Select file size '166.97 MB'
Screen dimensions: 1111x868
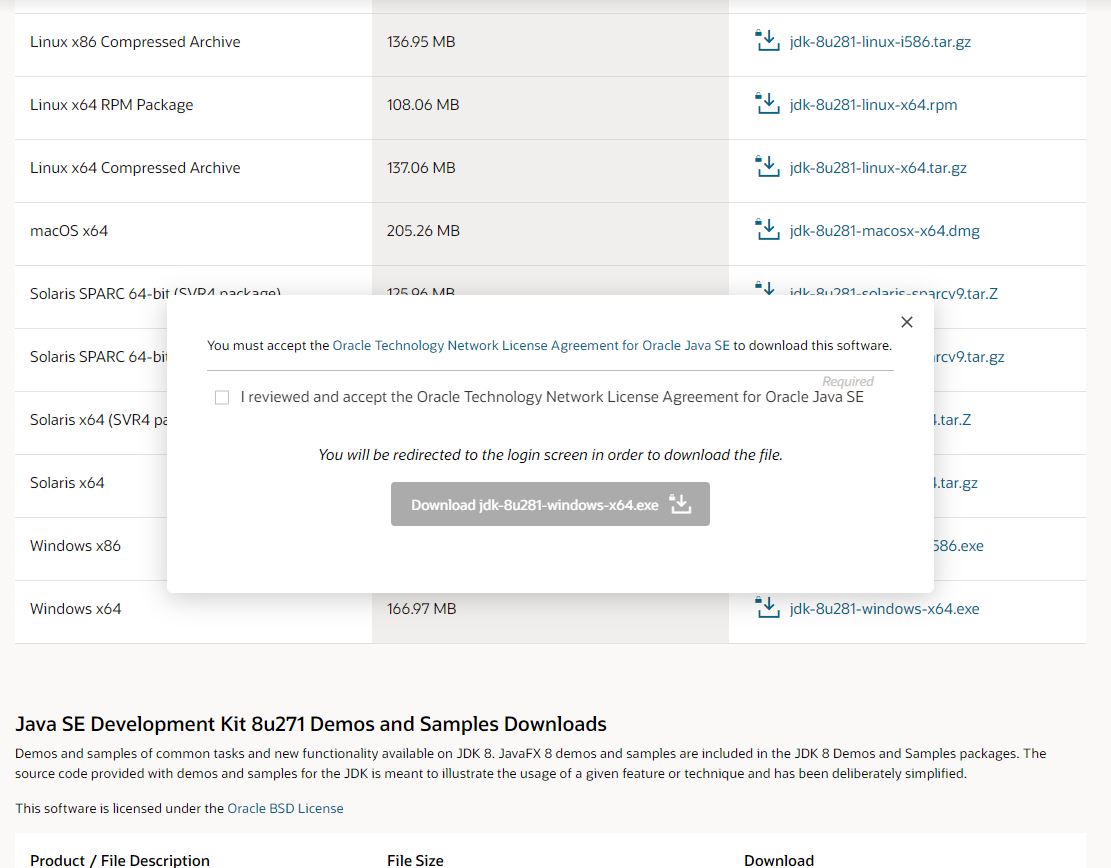pyautogui.click(x=422, y=609)
